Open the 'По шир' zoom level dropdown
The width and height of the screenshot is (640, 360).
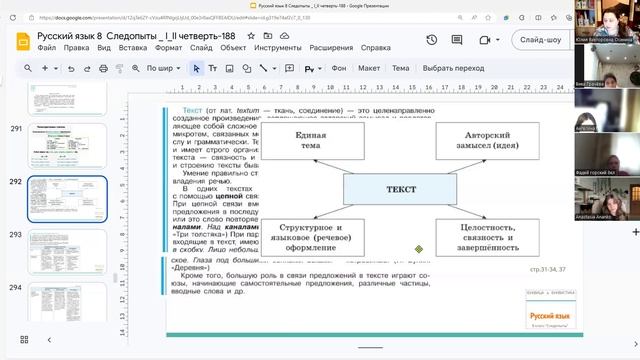163,68
